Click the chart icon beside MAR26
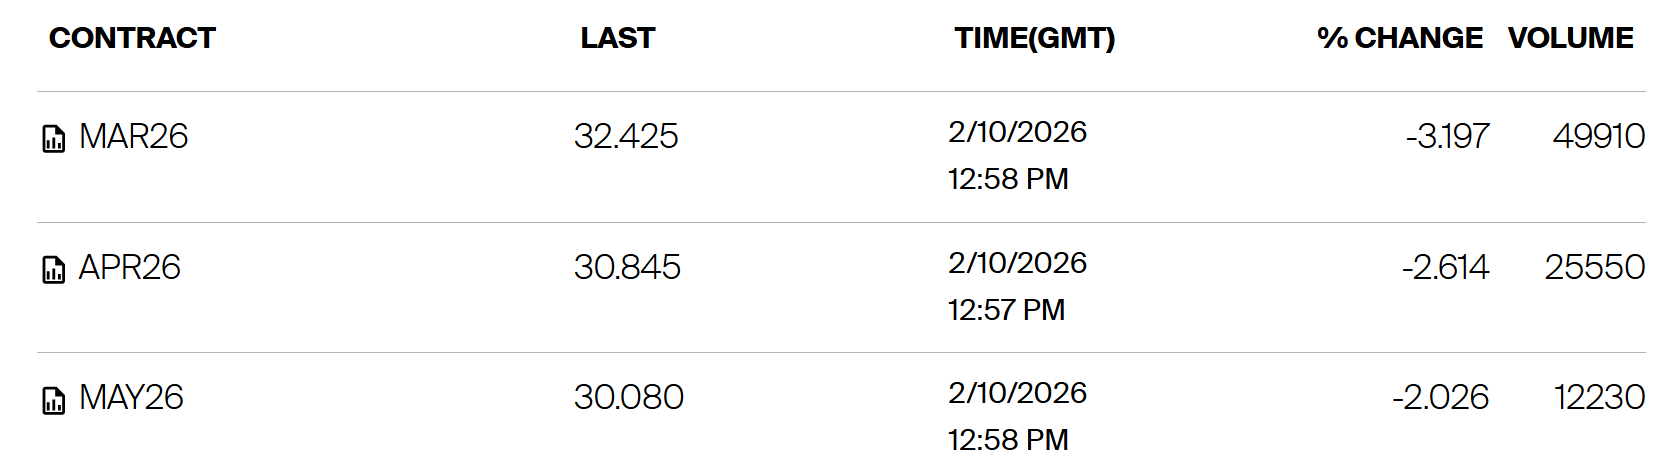 point(53,138)
